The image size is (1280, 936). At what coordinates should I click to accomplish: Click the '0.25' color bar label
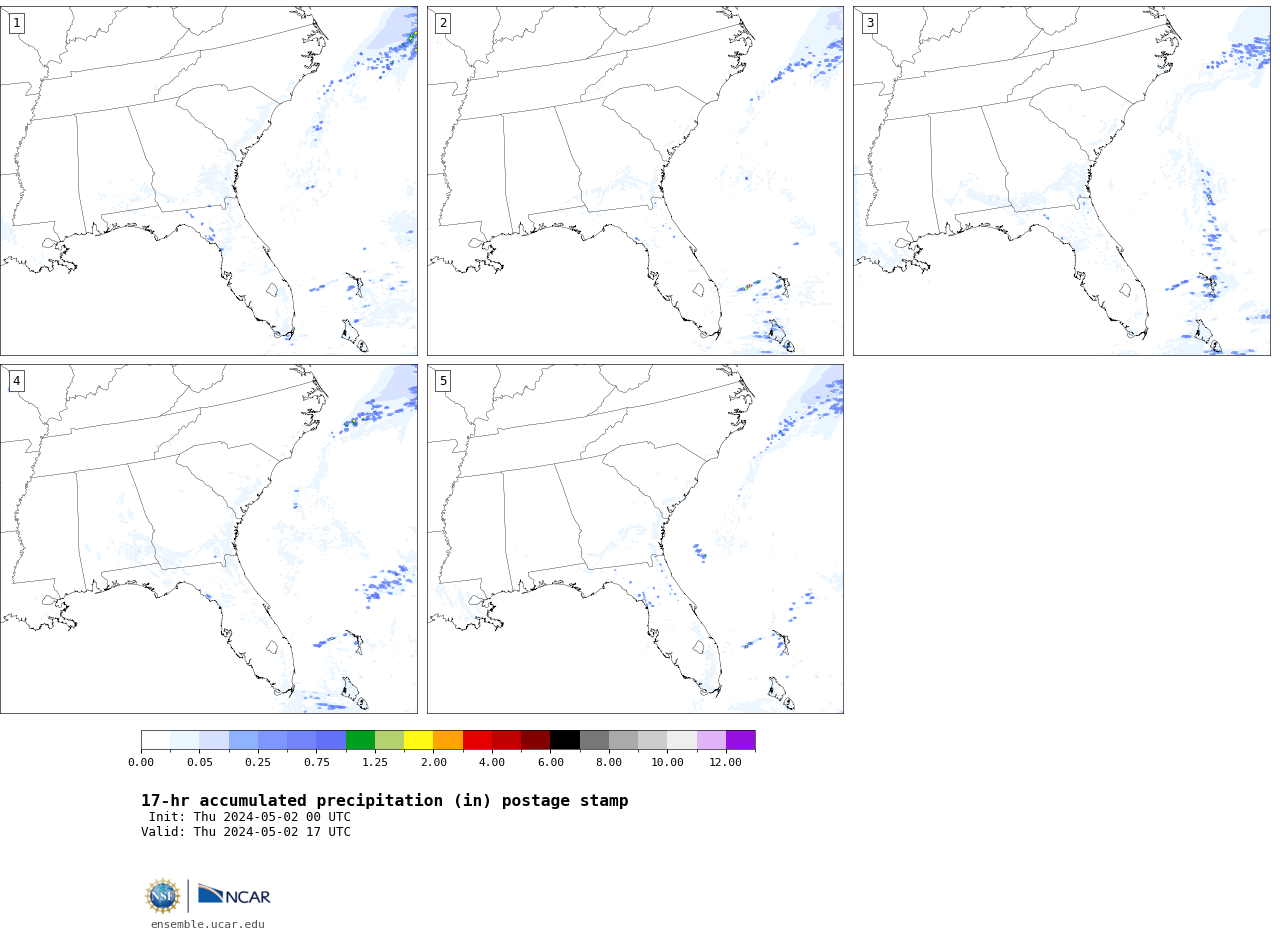tap(258, 763)
